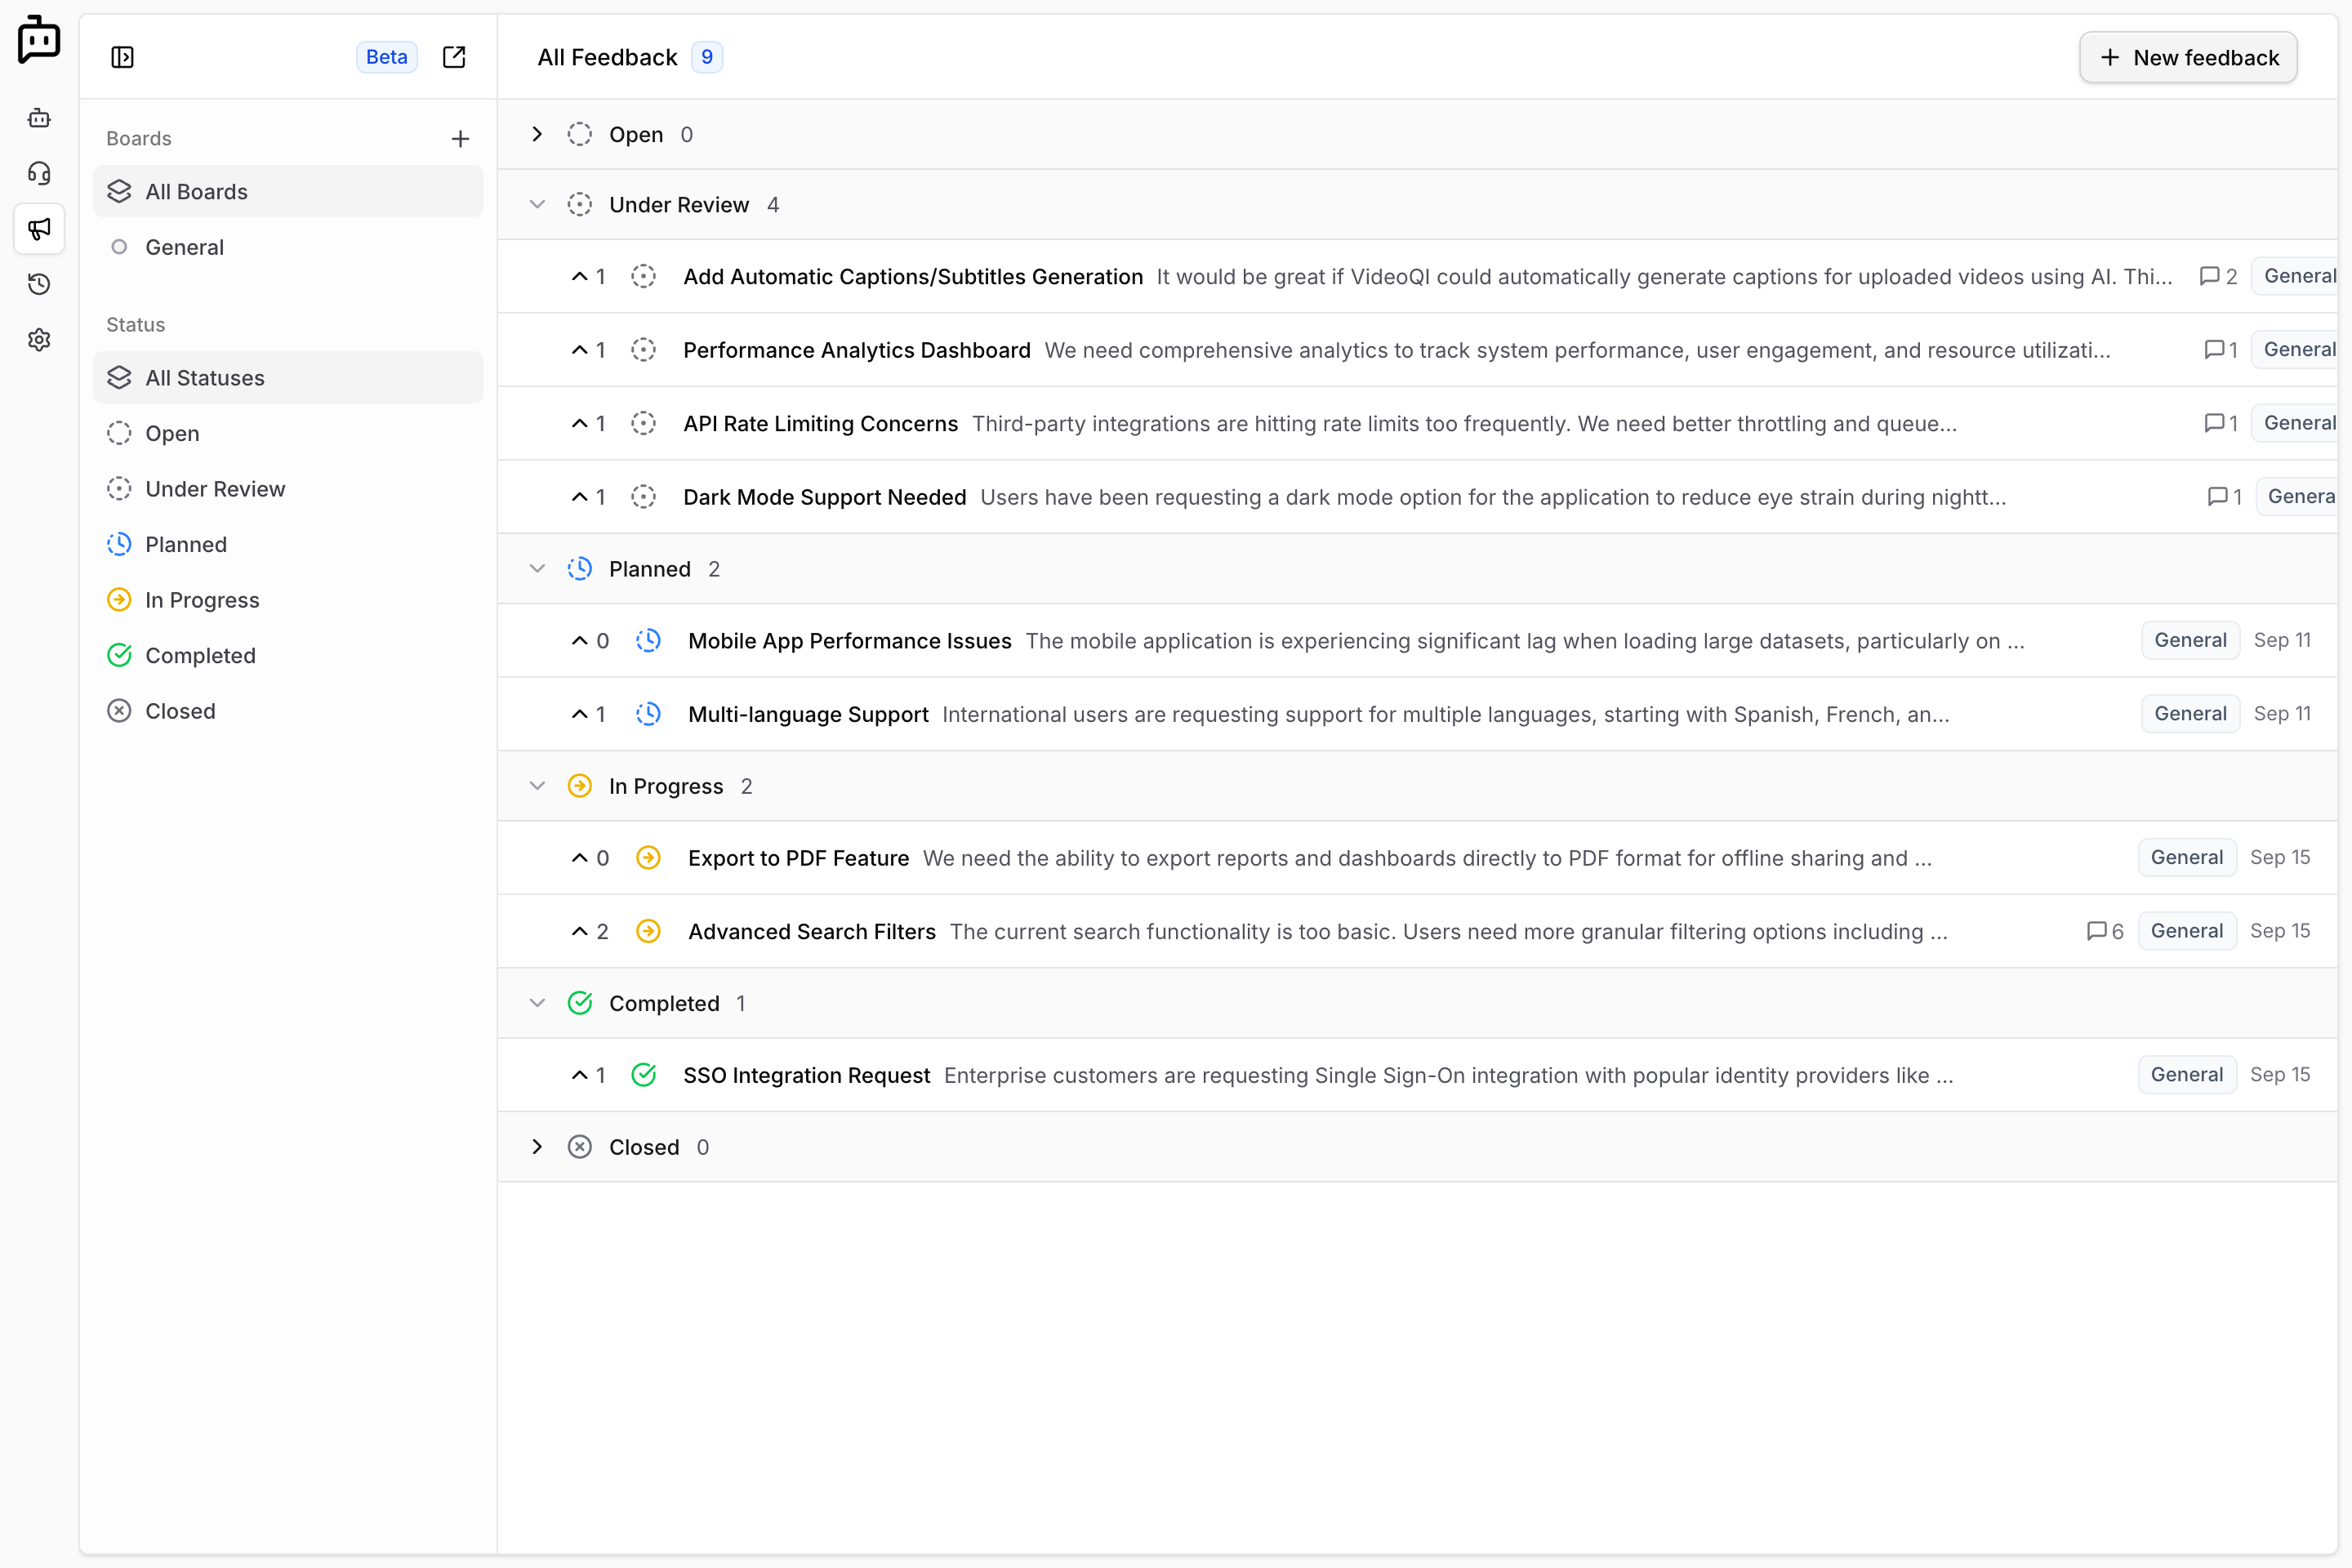Upvote the Export to PDF Feature post
The width and height of the screenshot is (2352, 1568).
580,857
